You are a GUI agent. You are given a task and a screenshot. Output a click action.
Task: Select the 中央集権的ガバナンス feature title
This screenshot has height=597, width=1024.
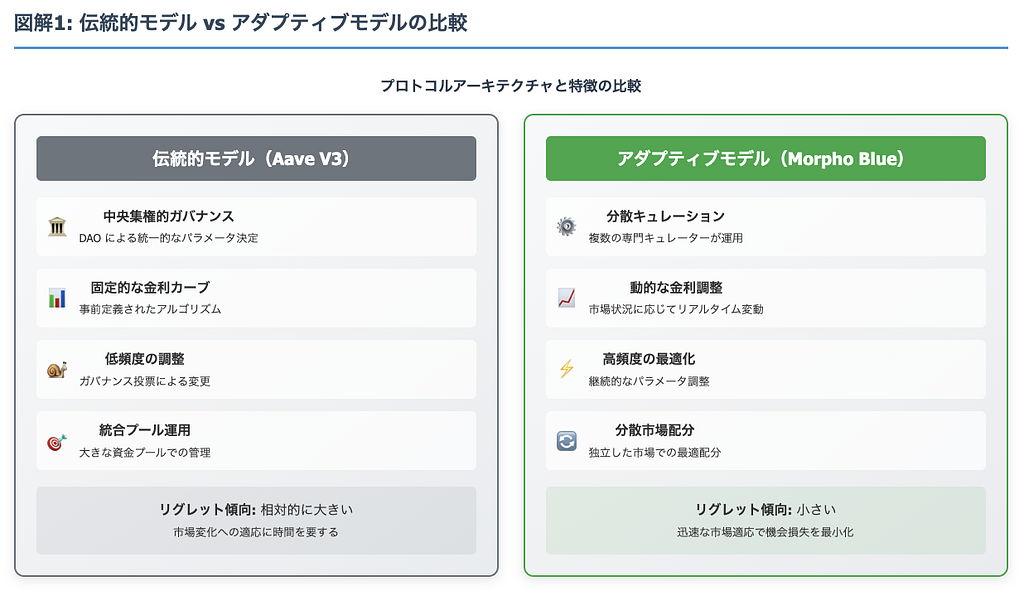168,216
